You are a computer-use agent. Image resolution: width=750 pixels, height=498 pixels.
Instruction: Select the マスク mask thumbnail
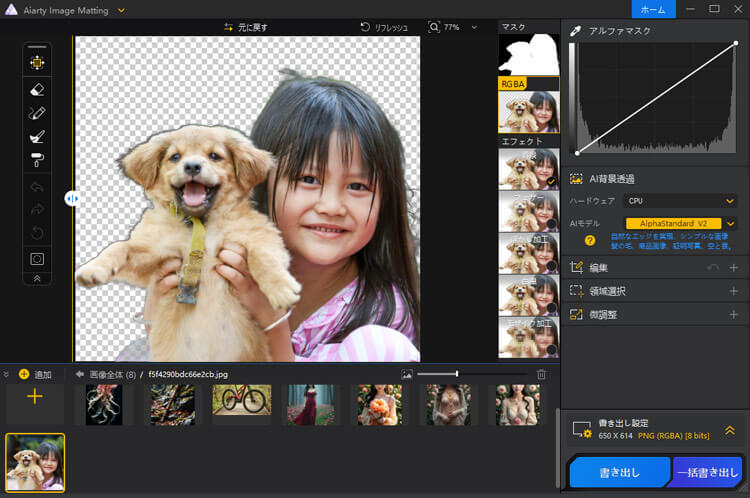coord(529,55)
